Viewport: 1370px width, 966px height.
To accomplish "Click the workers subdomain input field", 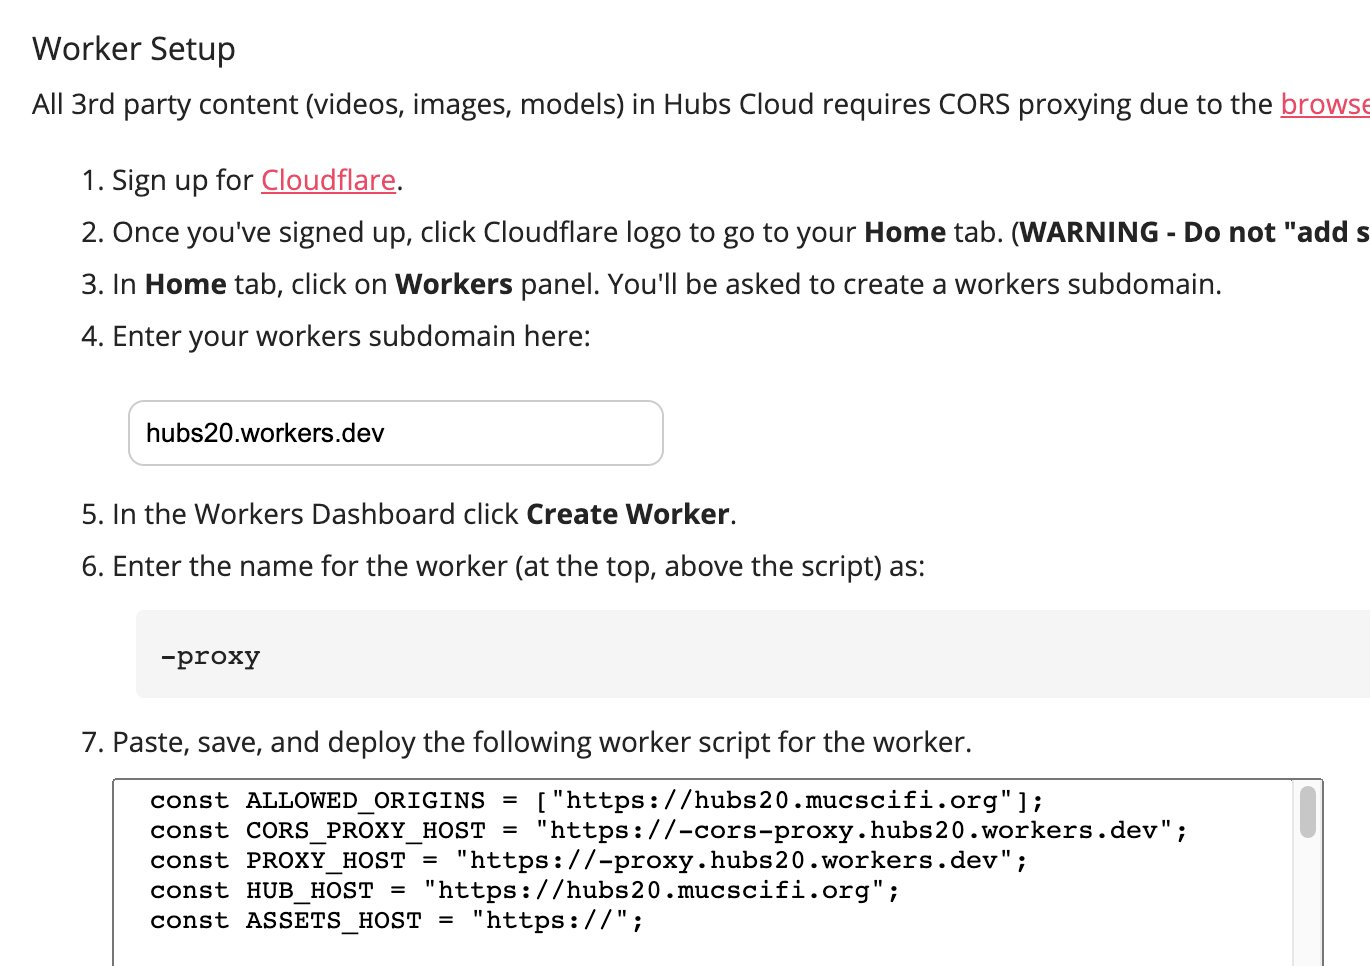I will (x=396, y=433).
